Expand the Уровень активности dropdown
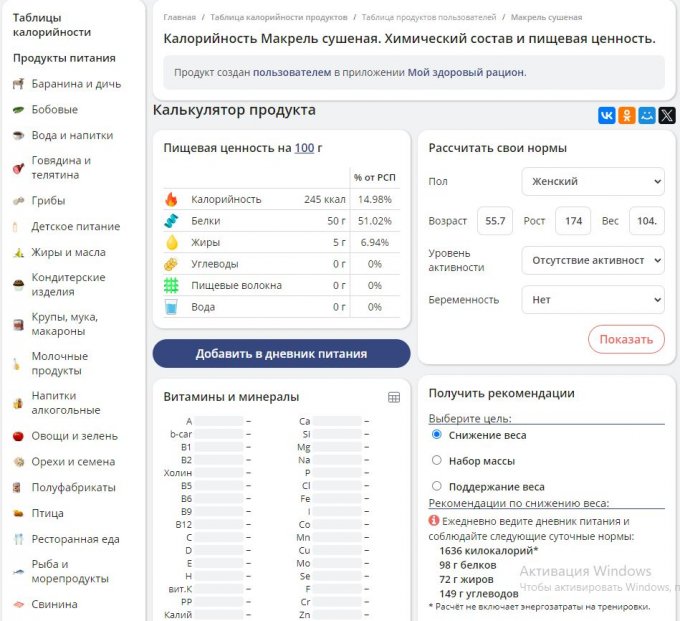Image resolution: width=680 pixels, height=621 pixels. coord(593,260)
